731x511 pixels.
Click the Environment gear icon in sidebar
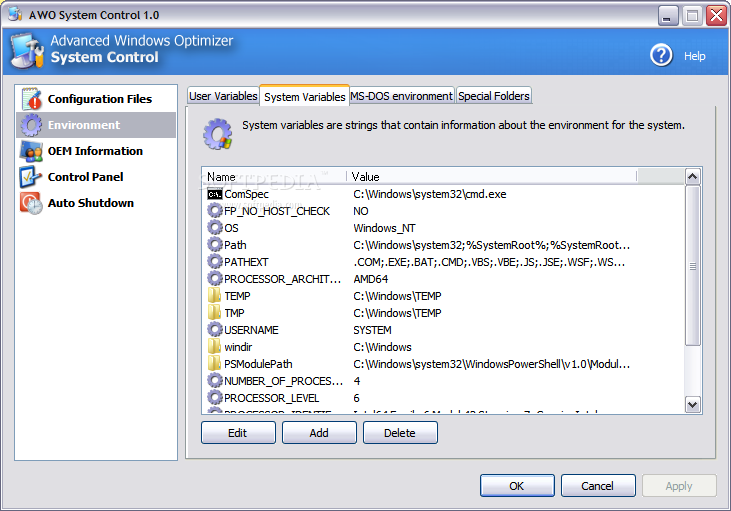coord(31,125)
